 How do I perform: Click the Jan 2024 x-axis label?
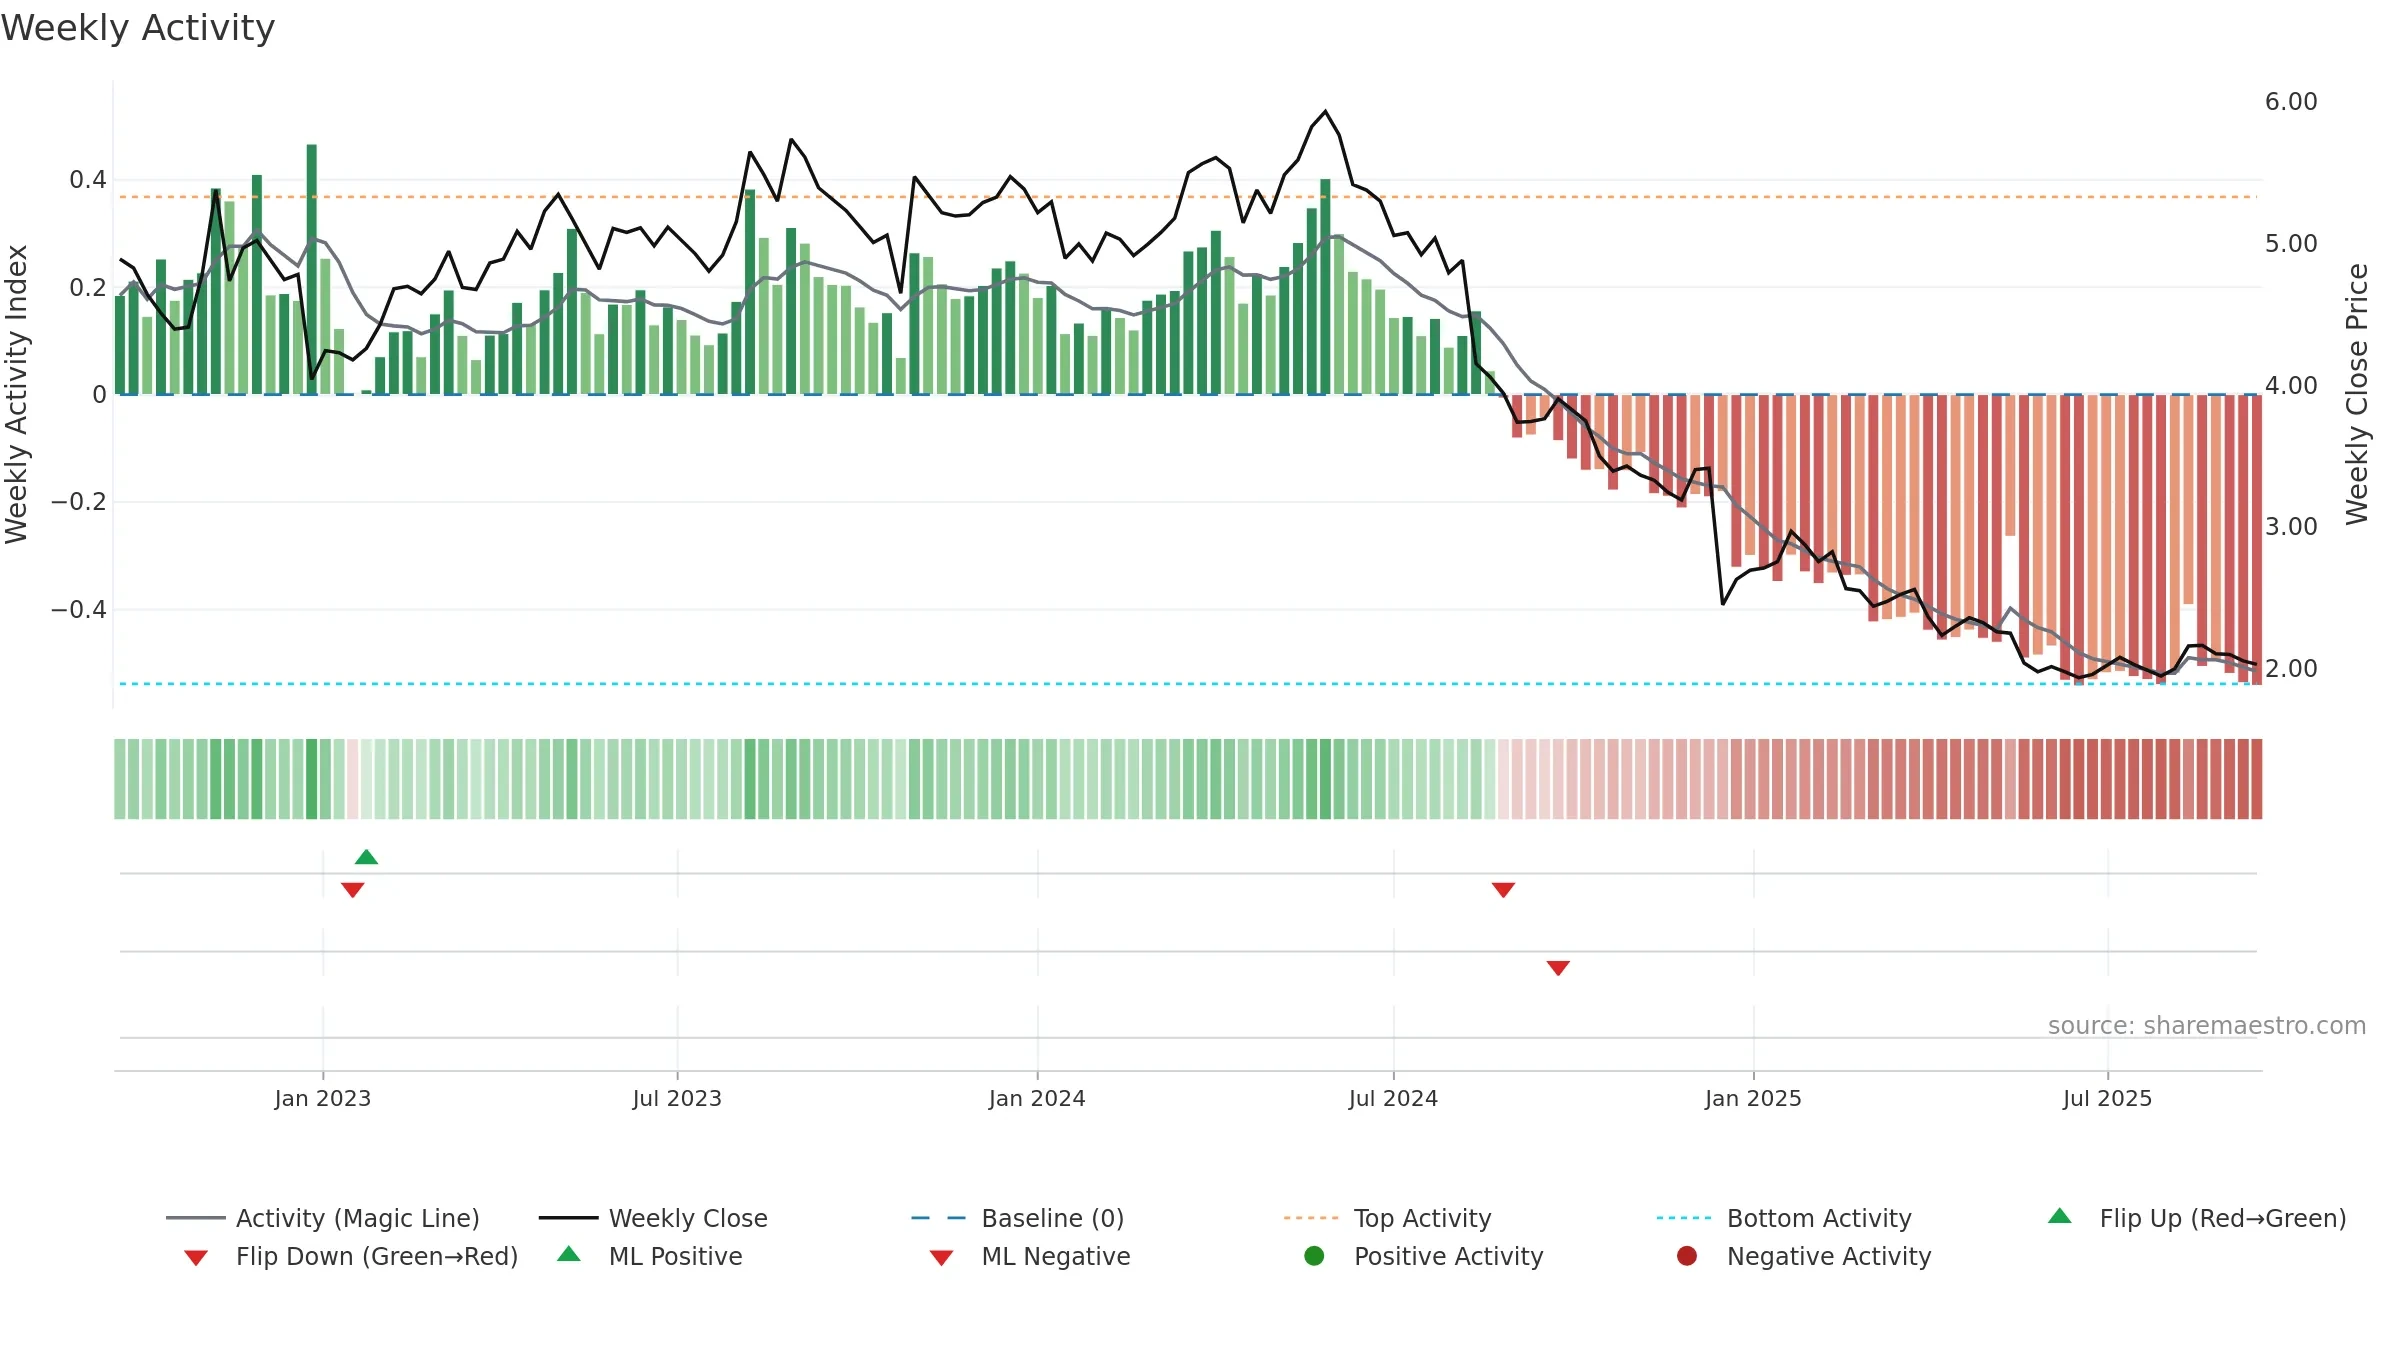pos(1037,1098)
